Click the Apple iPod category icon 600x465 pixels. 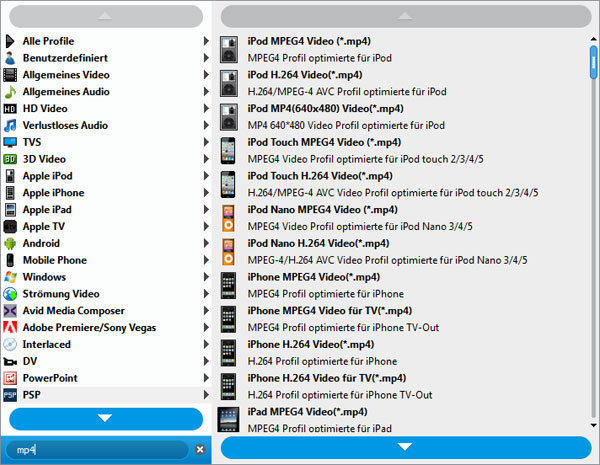click(10, 176)
